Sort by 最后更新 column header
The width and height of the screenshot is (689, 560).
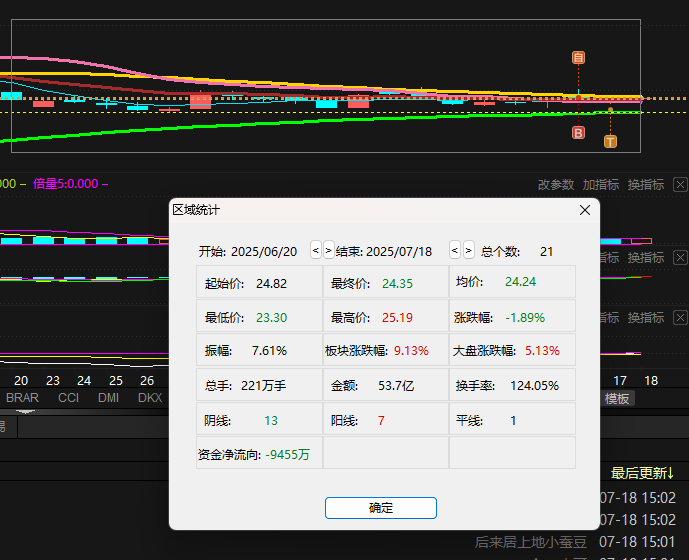(x=642, y=473)
